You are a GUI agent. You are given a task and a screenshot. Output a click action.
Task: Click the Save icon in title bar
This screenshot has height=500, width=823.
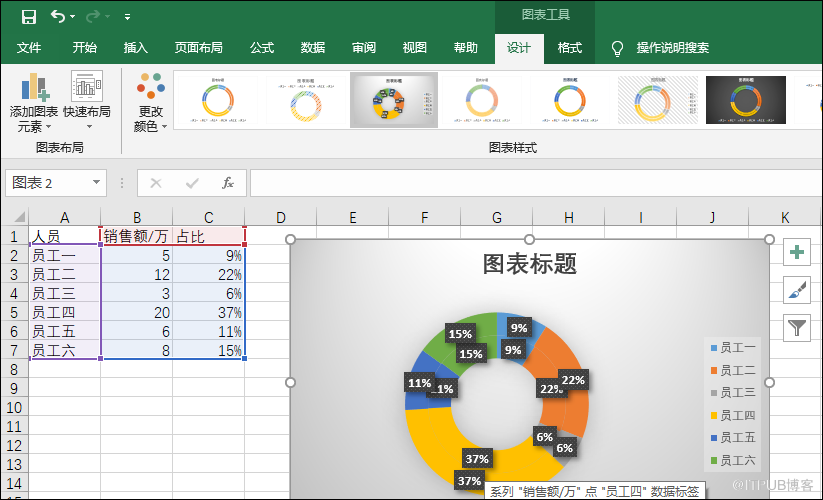(29, 16)
